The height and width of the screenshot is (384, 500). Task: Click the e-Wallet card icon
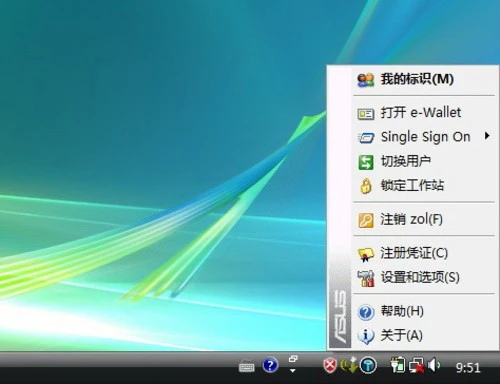pyautogui.click(x=366, y=114)
